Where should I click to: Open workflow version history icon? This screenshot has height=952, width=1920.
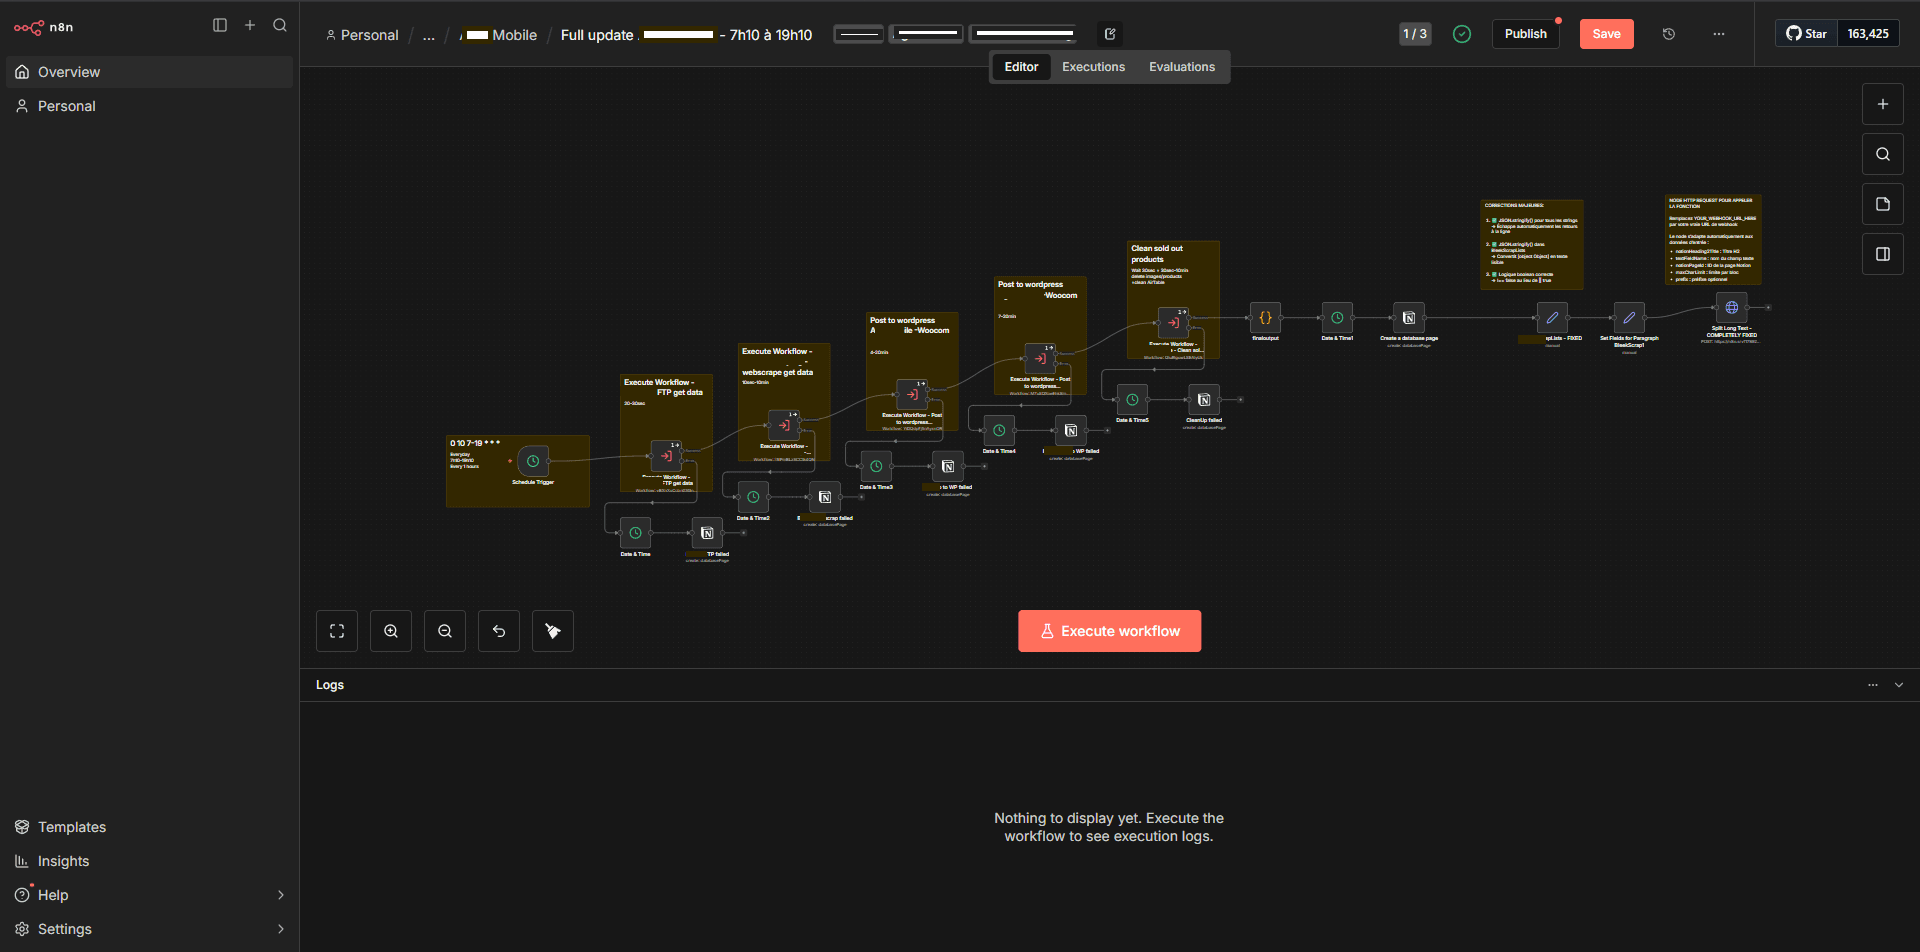(1669, 34)
